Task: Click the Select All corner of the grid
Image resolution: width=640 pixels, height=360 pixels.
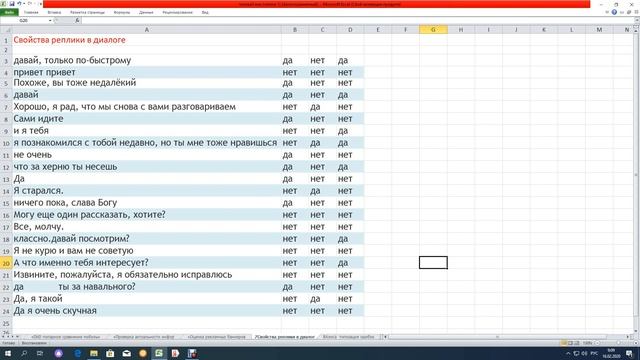Action: (6, 29)
